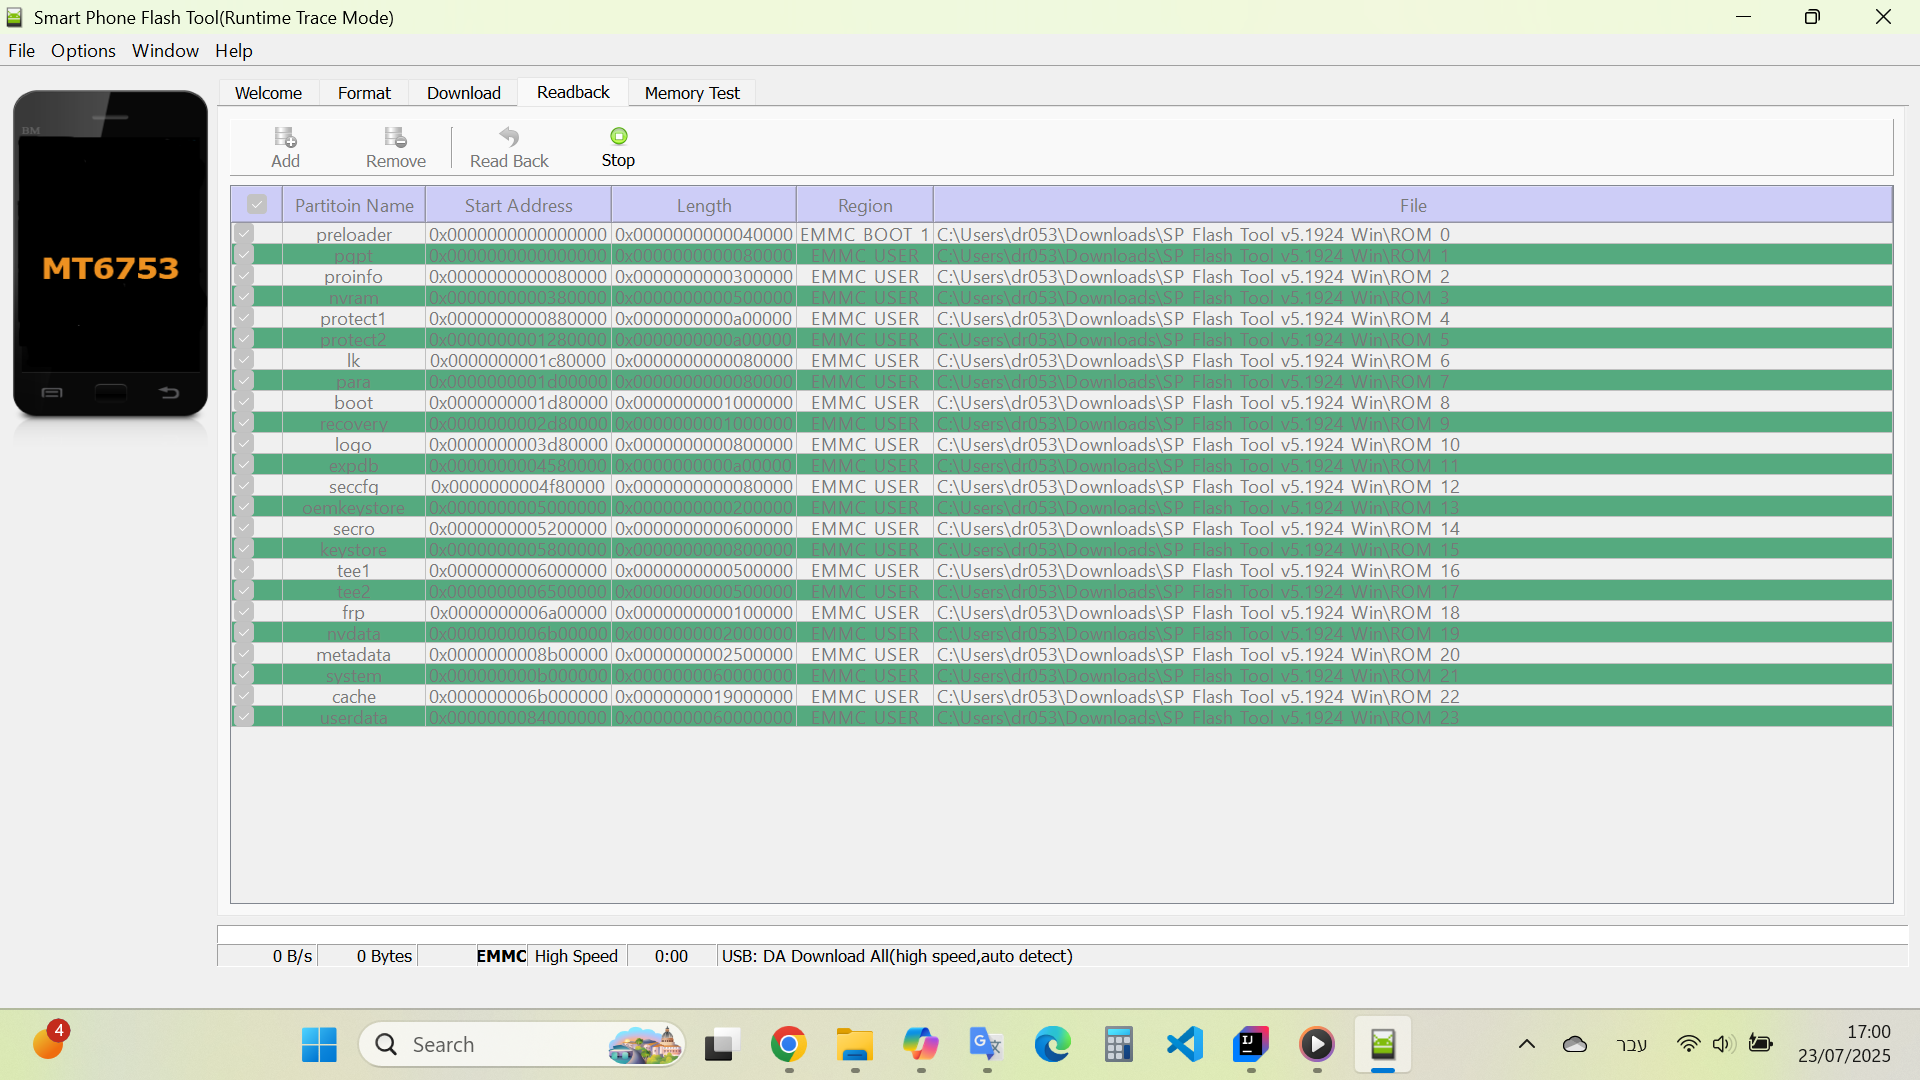Open the Window menu

click(165, 51)
